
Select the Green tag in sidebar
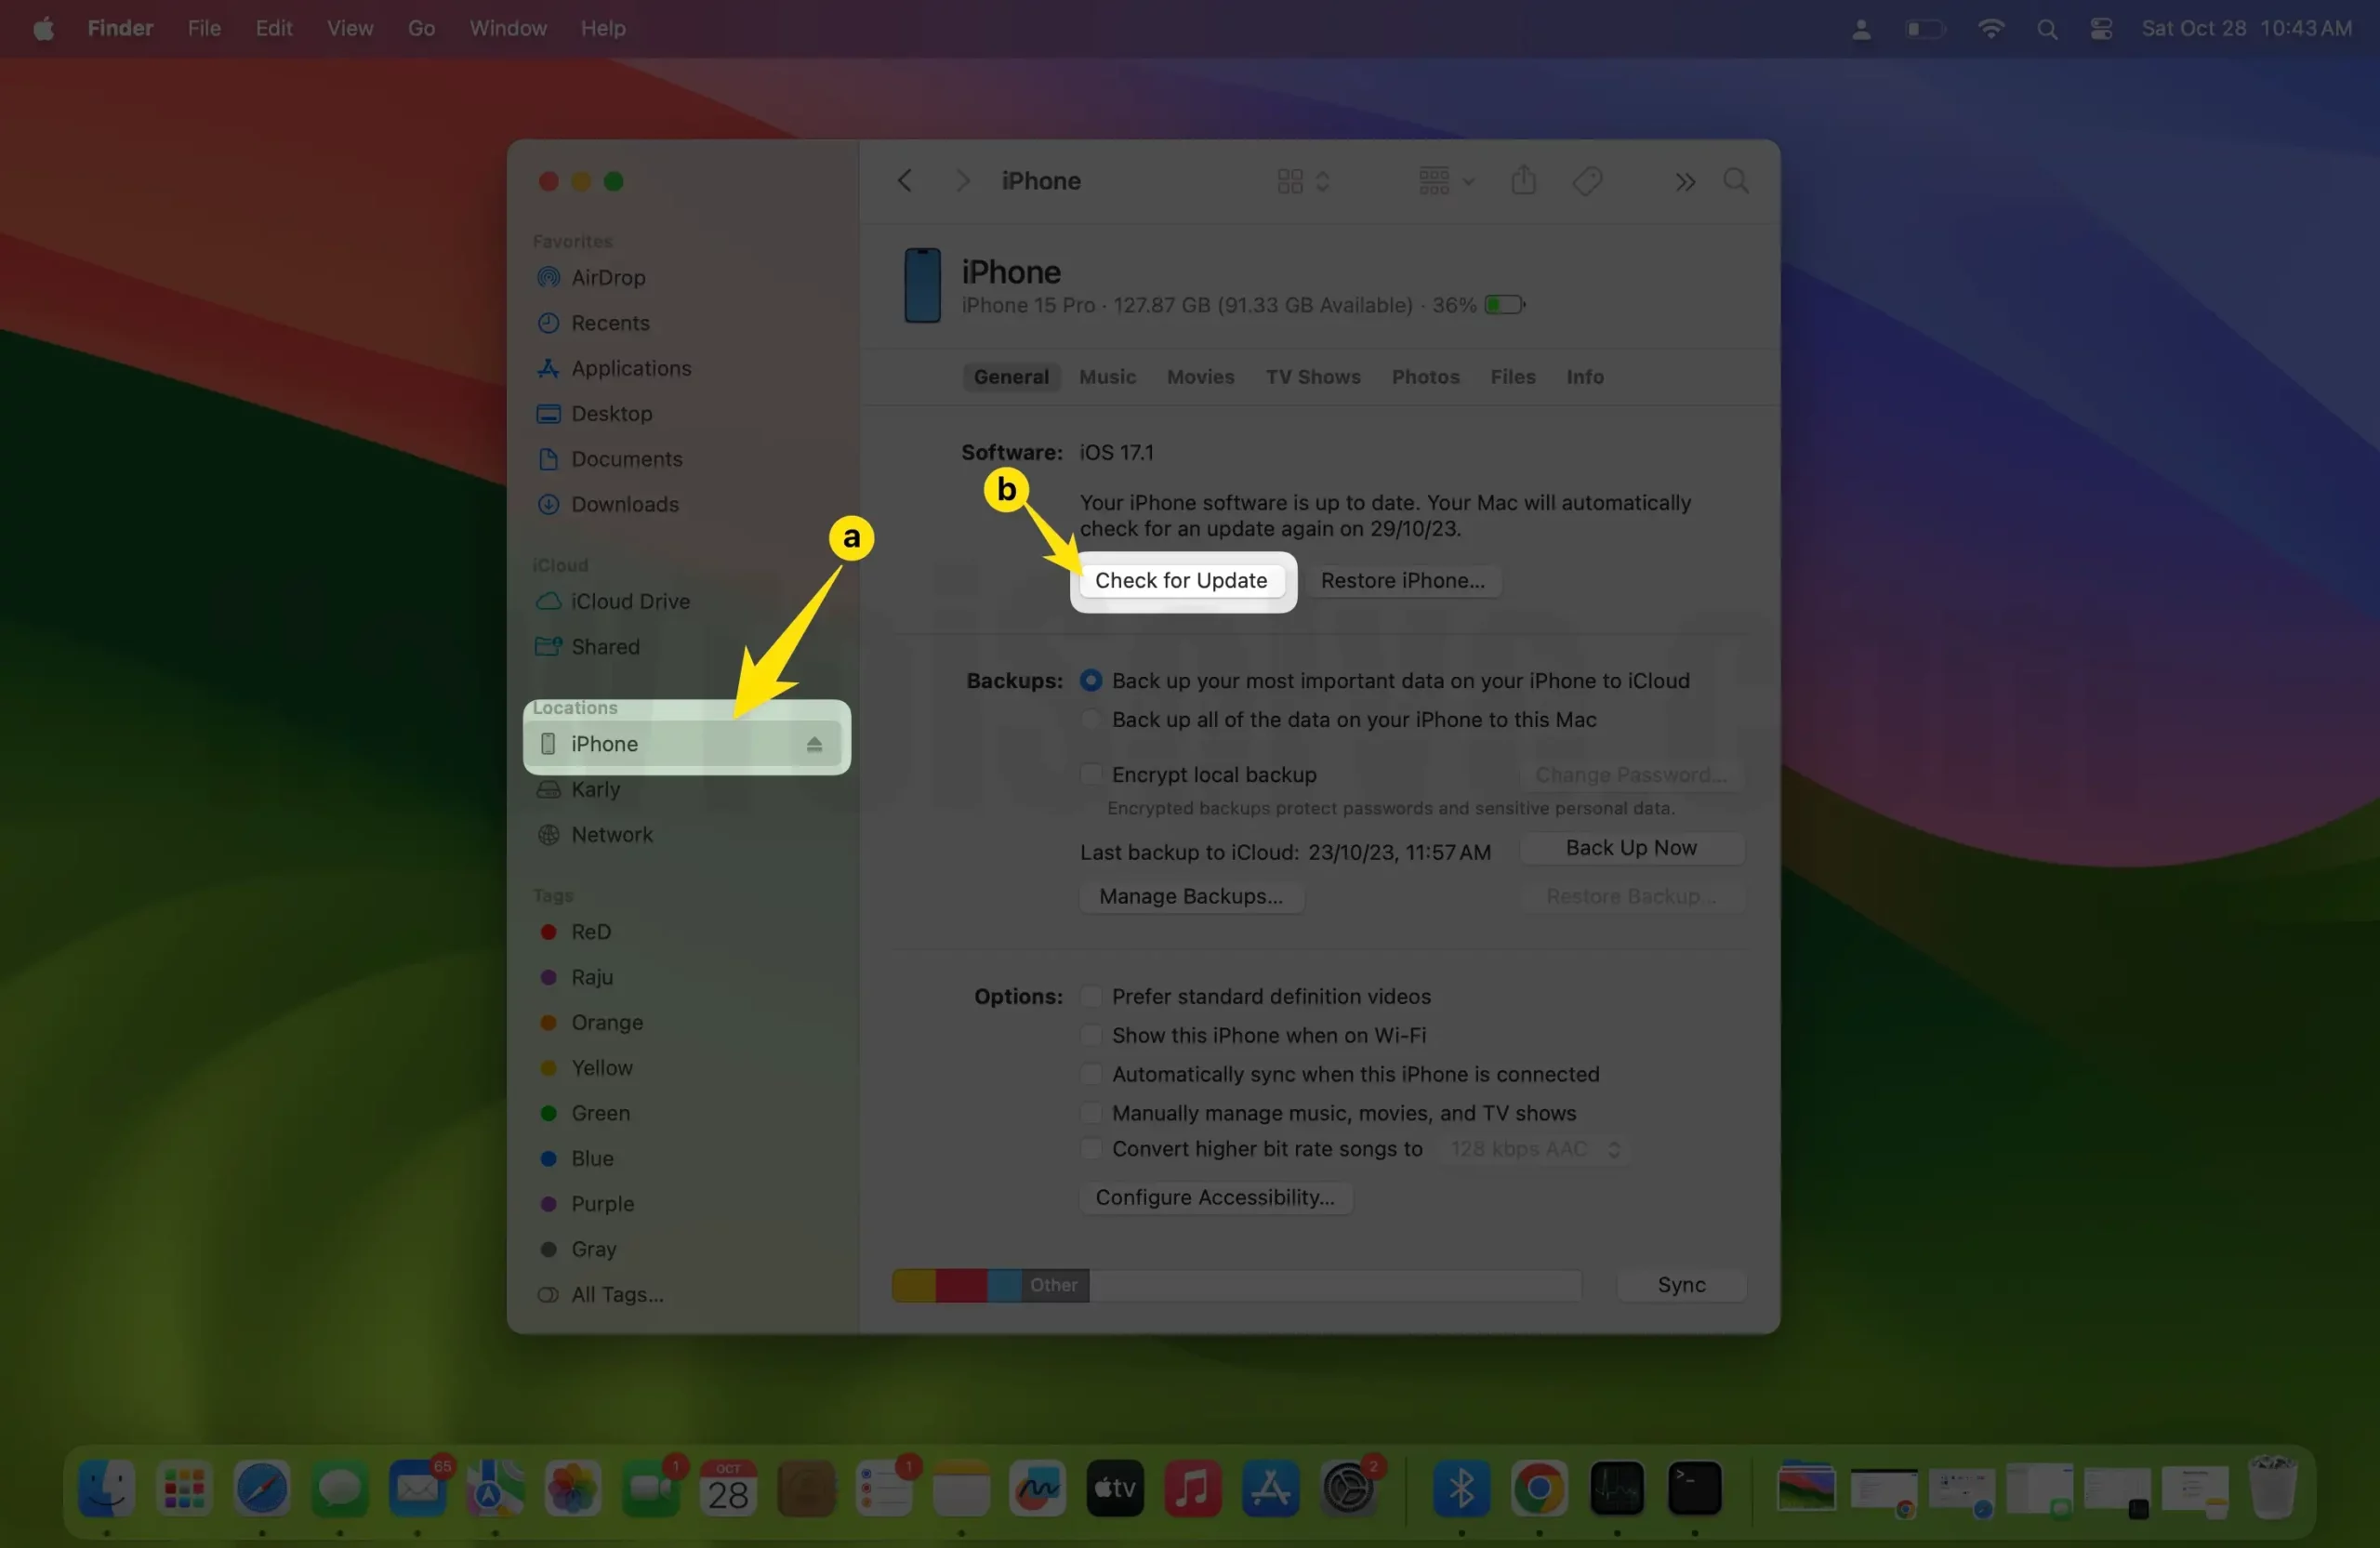pyautogui.click(x=600, y=1113)
